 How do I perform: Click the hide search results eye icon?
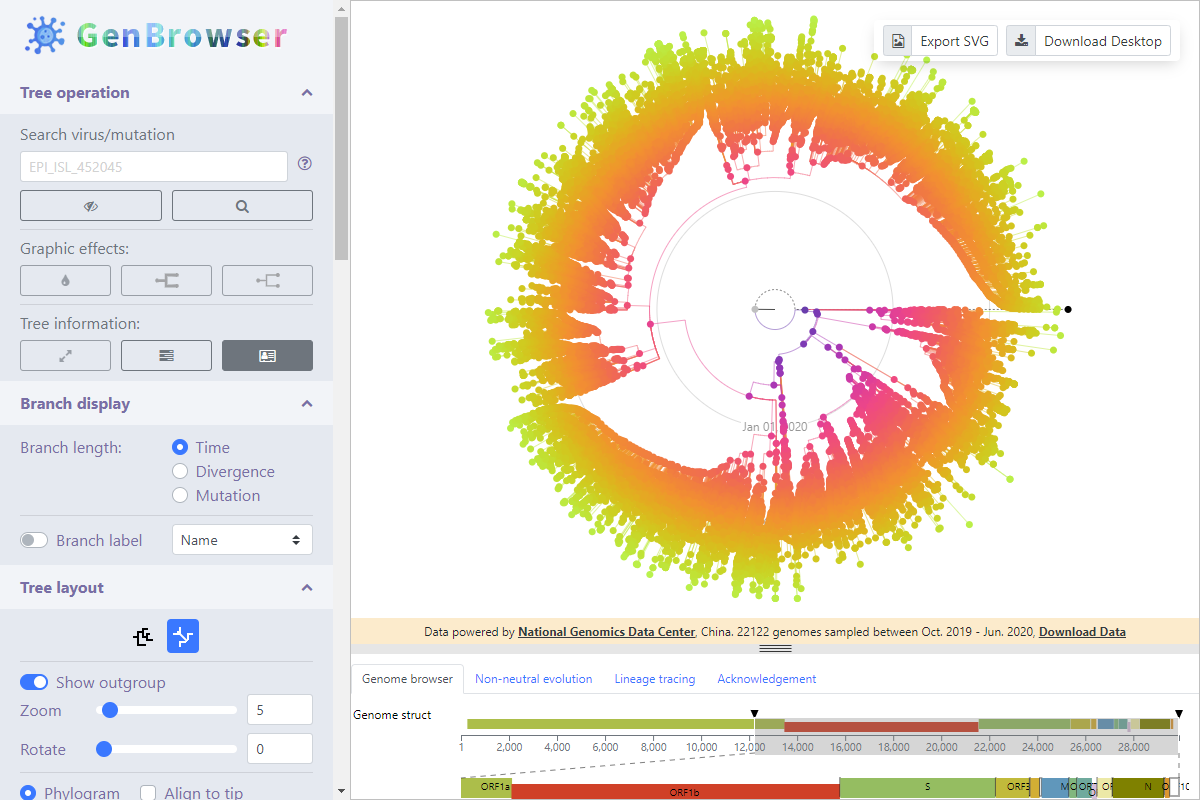pyautogui.click(x=90, y=205)
